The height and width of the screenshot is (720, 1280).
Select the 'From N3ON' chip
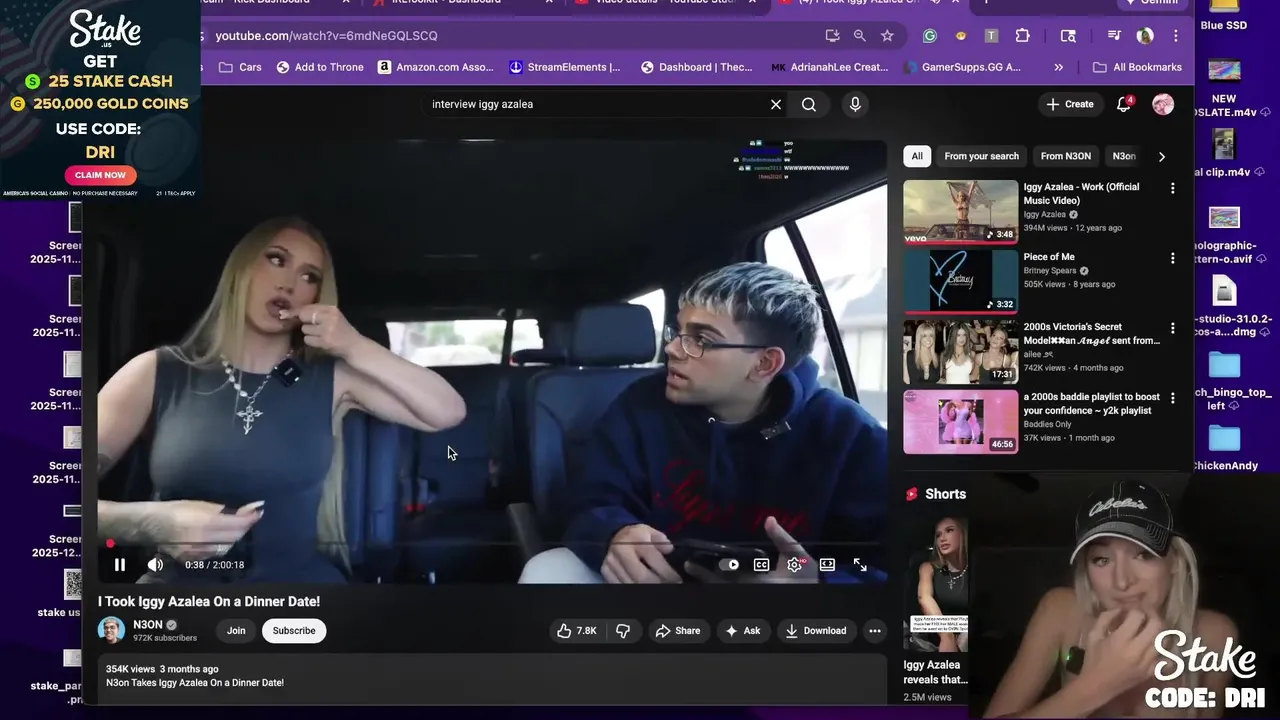point(1066,156)
